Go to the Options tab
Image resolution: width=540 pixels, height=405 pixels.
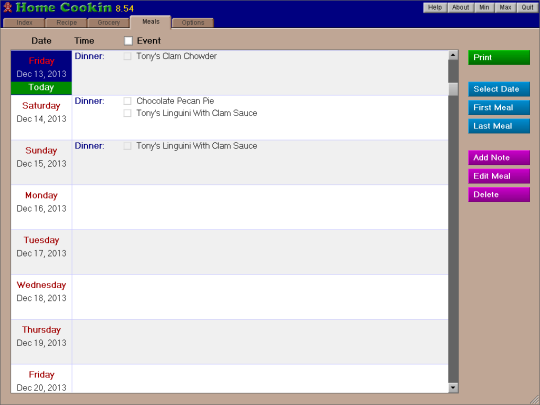click(193, 23)
